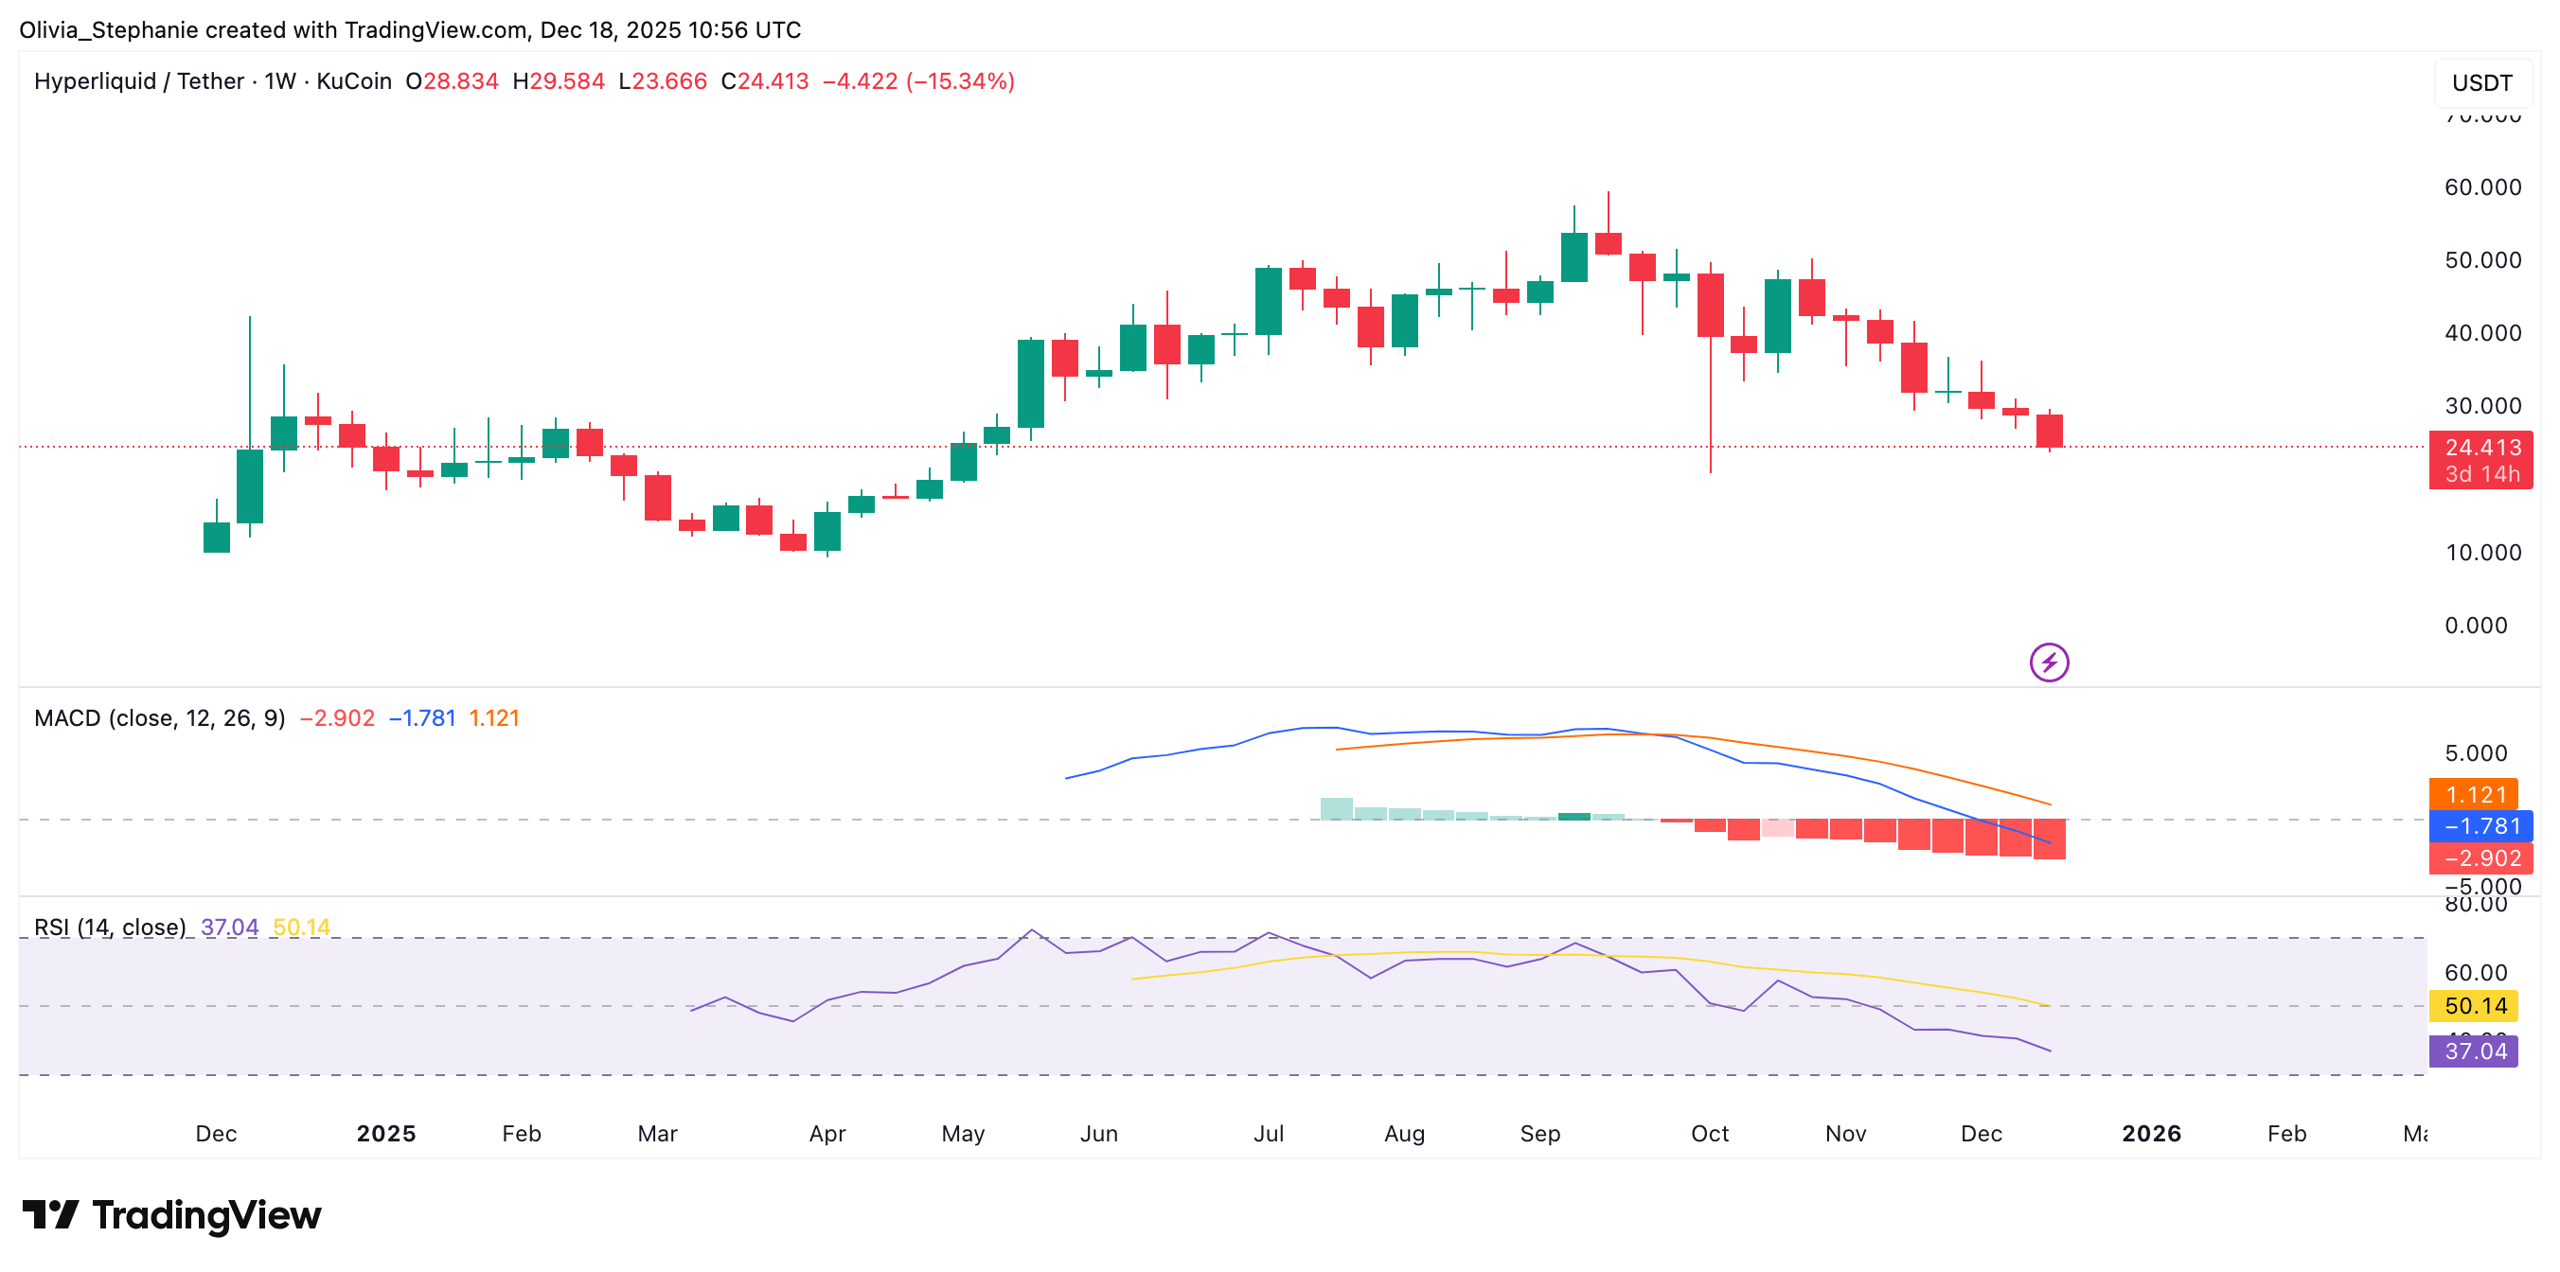Click the Sep label on the date axis

click(1540, 1134)
